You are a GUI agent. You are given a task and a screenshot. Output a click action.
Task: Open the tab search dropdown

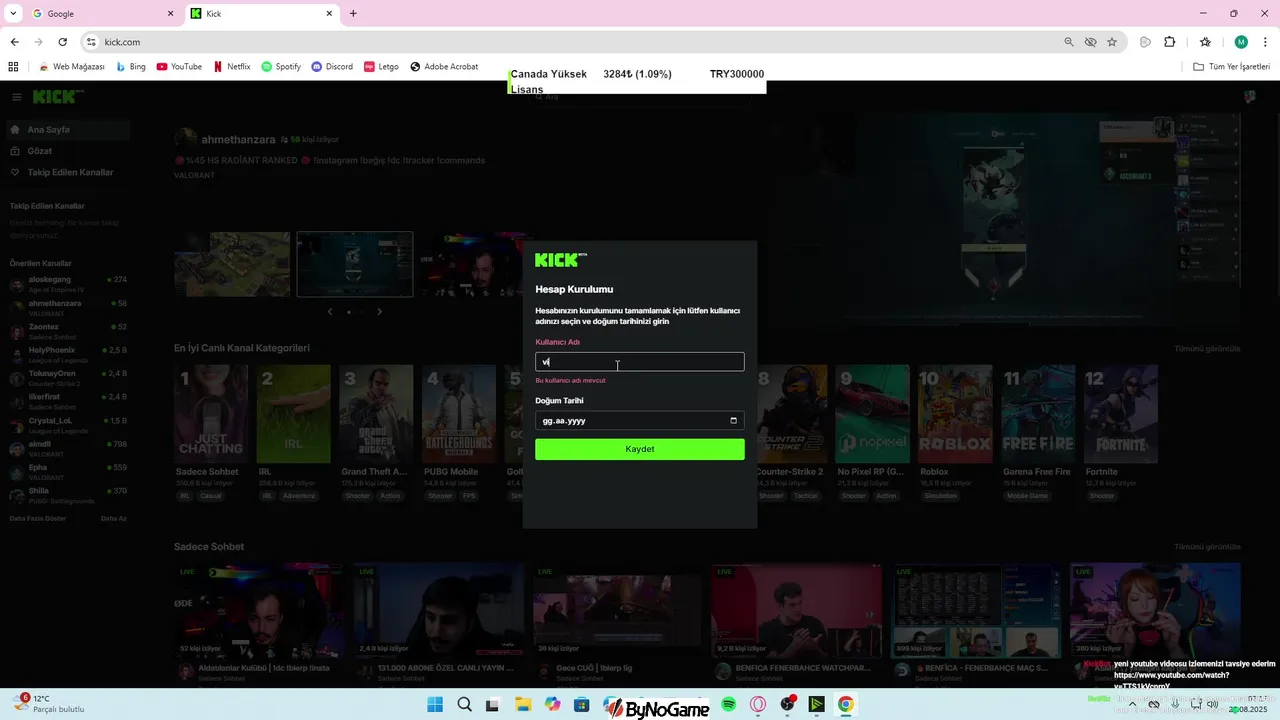point(13,14)
